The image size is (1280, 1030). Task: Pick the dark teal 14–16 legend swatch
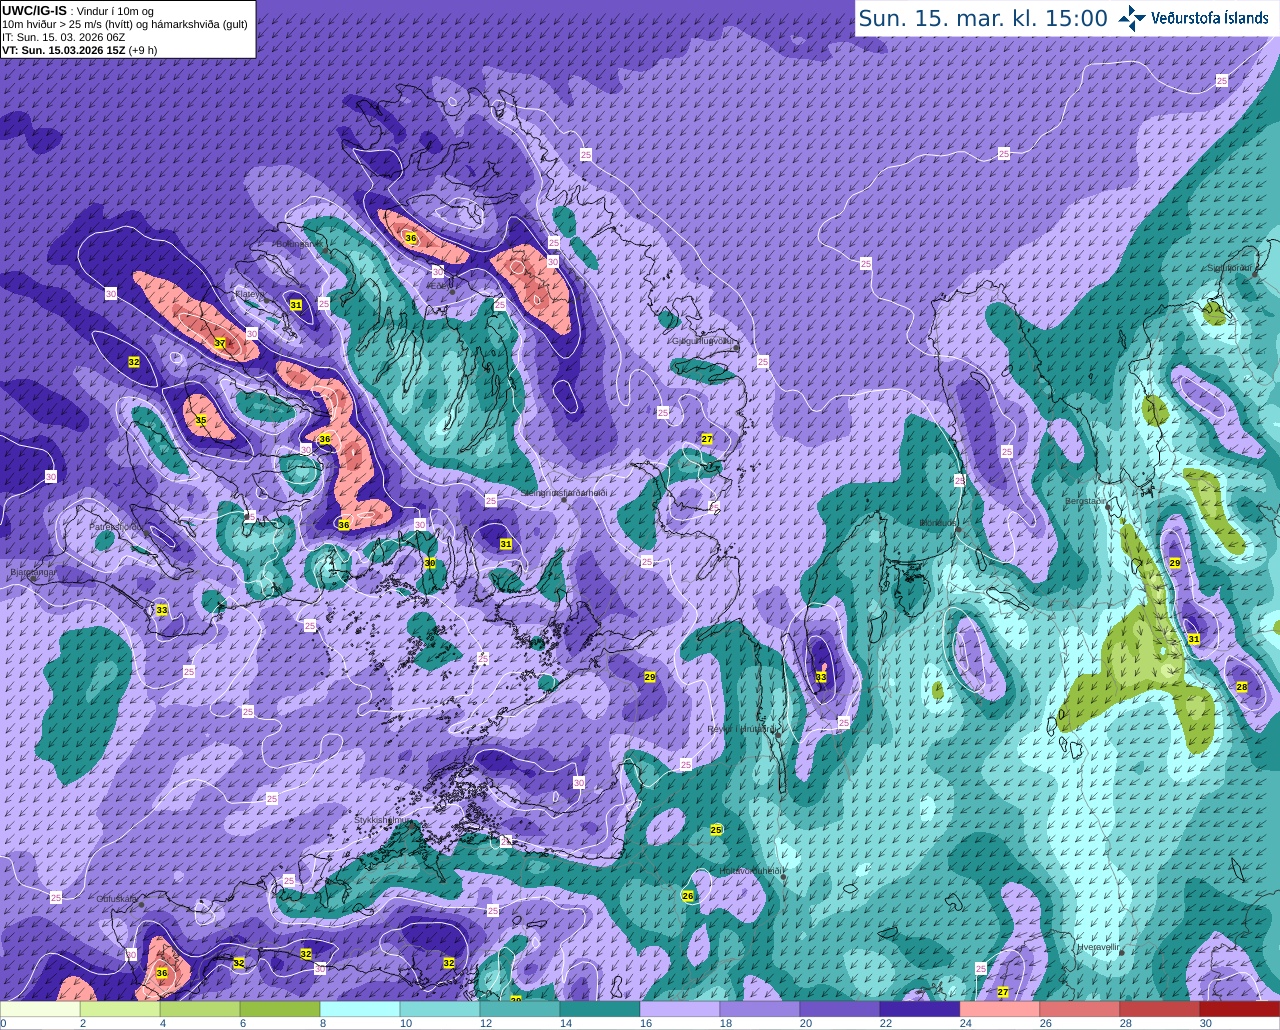click(x=600, y=1009)
